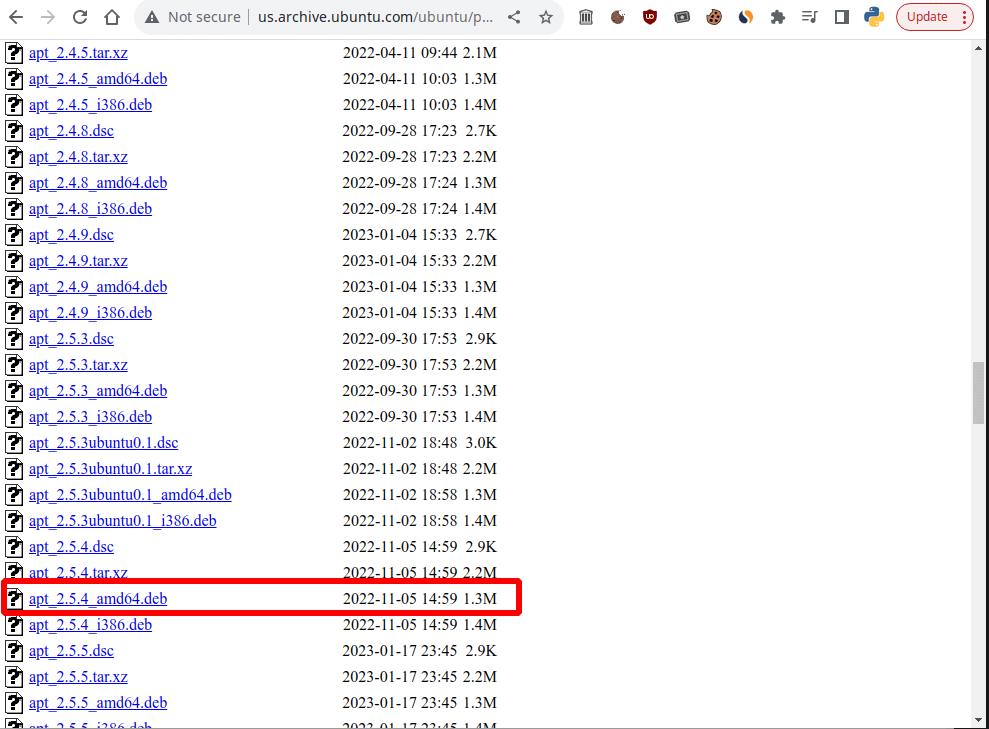This screenshot has height=729, width=989.
Task: Click the browser Home button
Action: click(110, 17)
